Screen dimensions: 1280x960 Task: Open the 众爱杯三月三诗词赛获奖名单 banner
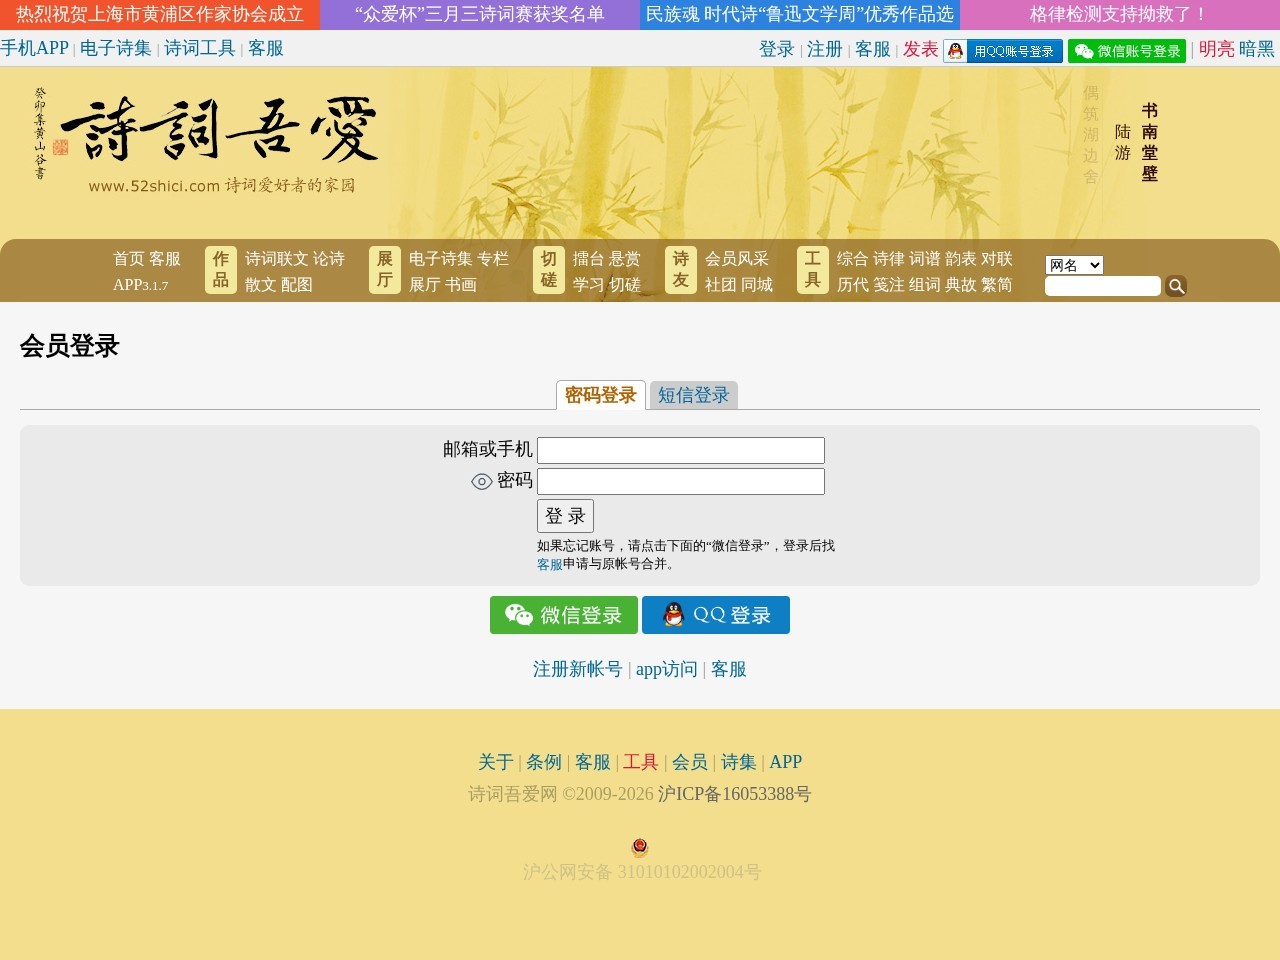480,14
